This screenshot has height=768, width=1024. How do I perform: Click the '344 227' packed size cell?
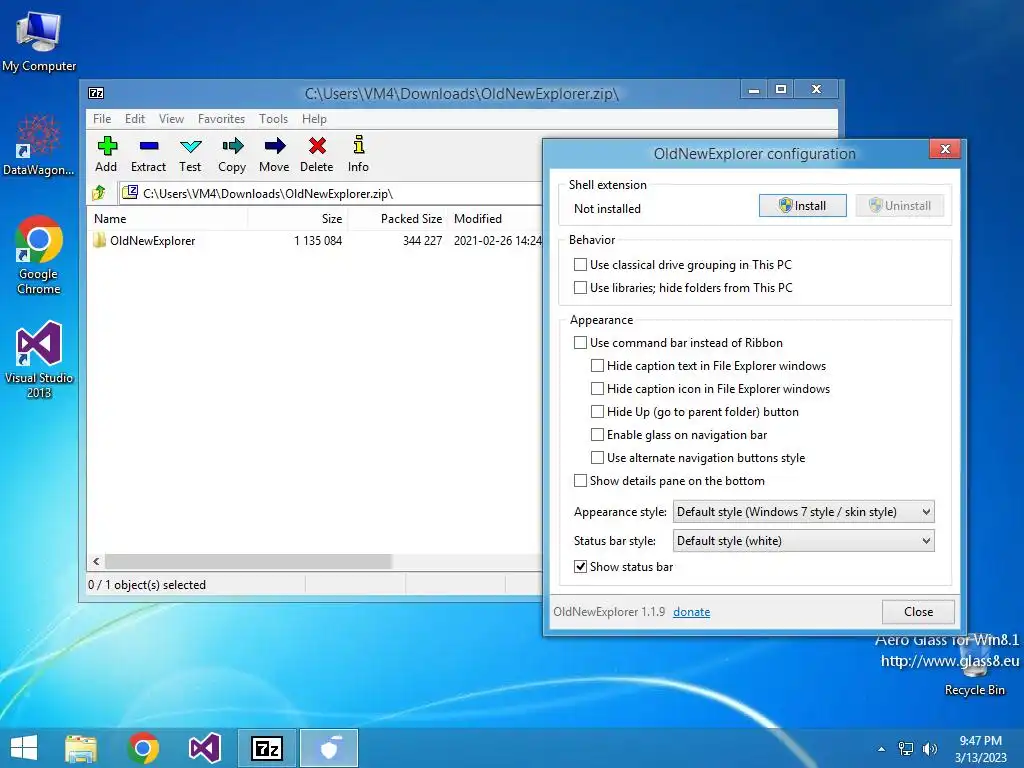(x=422, y=240)
